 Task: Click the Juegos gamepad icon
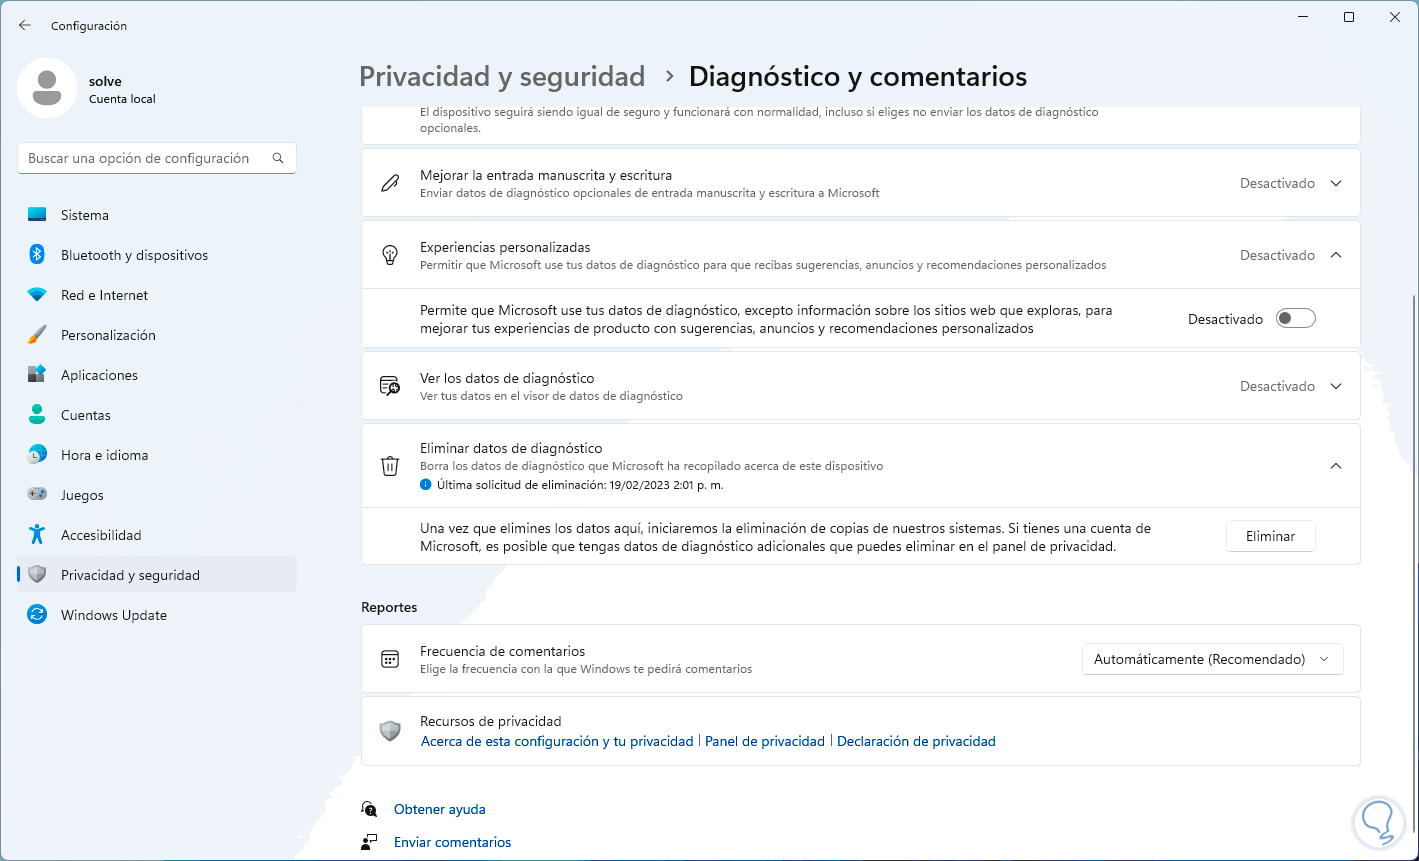[37, 495]
